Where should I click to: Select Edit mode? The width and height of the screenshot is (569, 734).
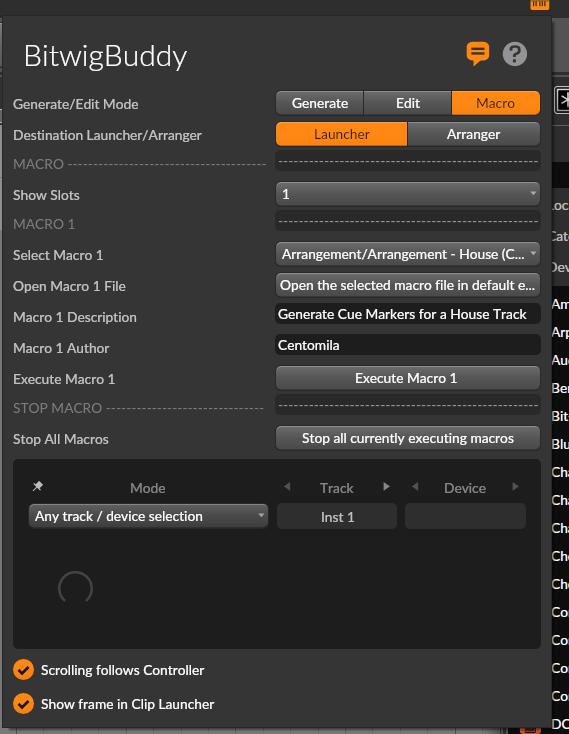coord(408,103)
